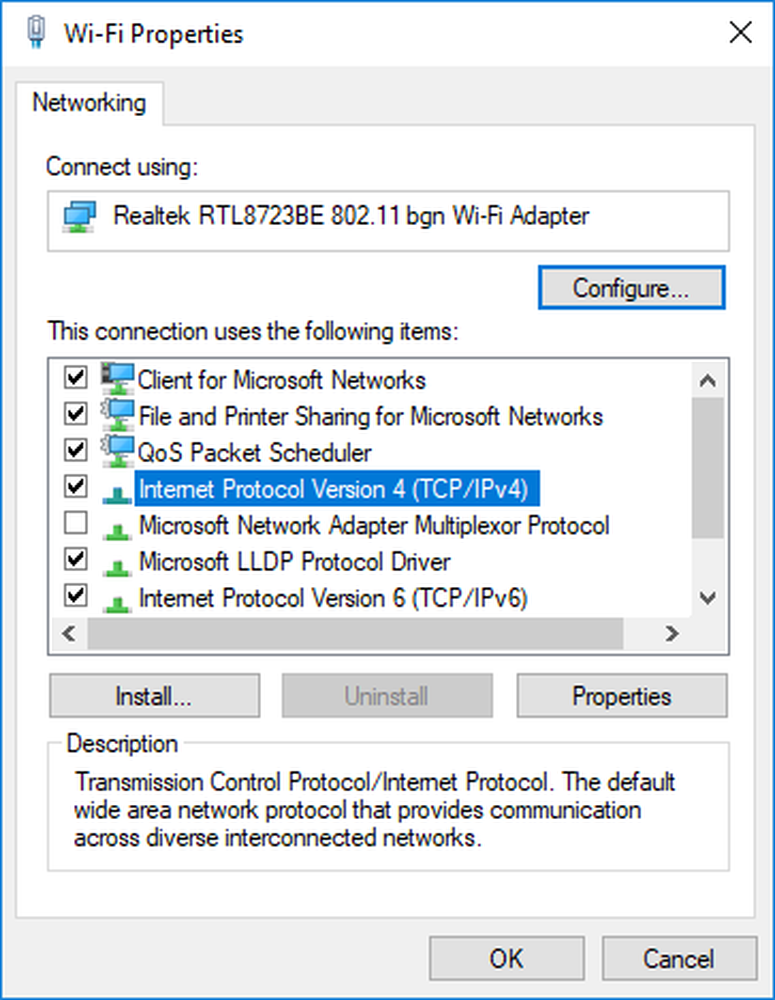
Task: Click the QoS Packet Scheduler icon
Action: [x=116, y=452]
